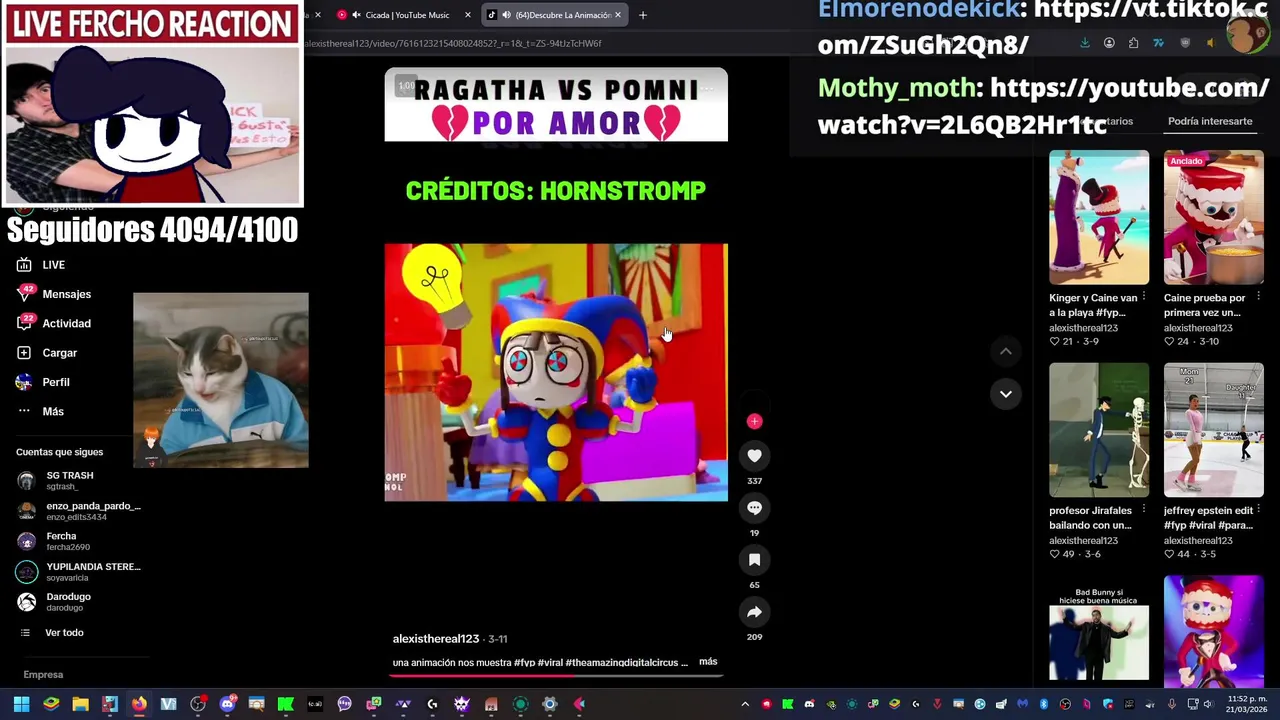Click Cargar to upload a video
This screenshot has width=1280, height=720.
(x=47, y=353)
